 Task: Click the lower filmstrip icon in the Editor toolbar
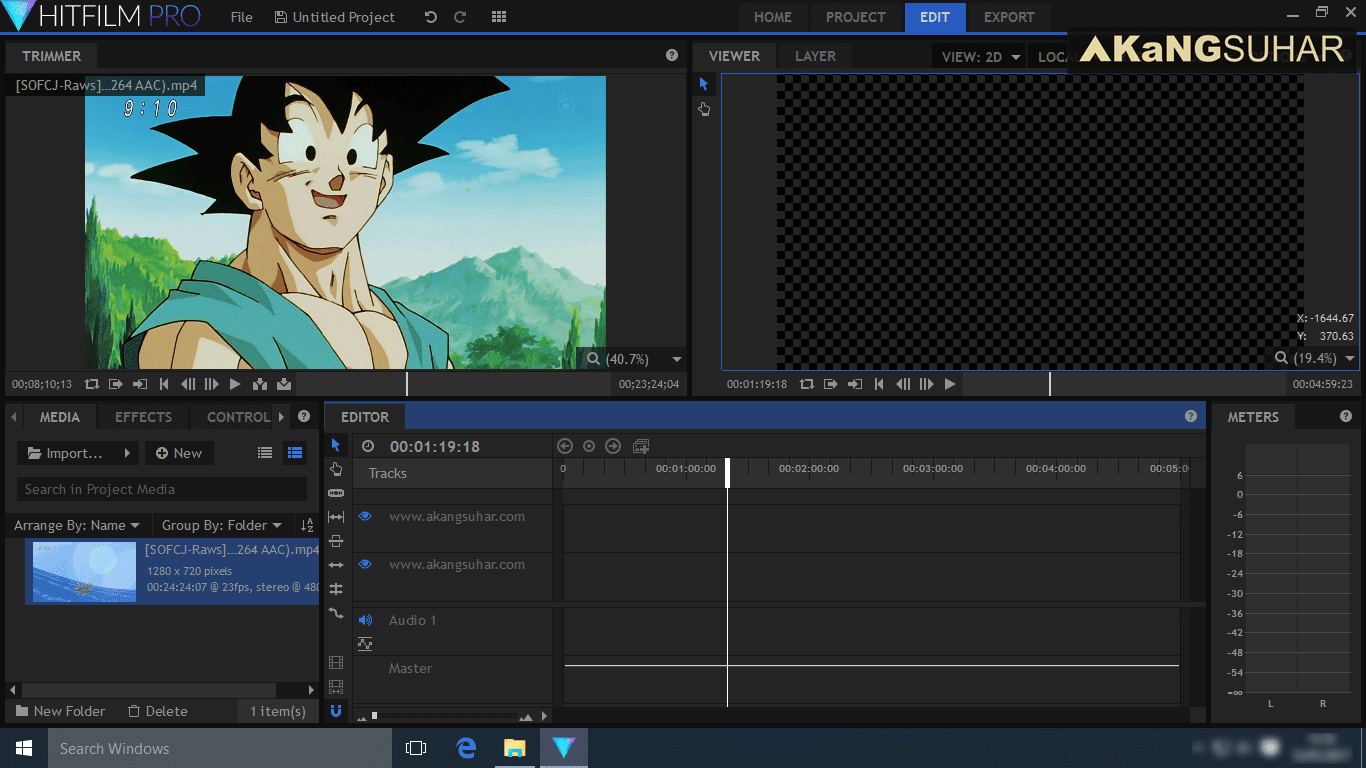tap(336, 687)
